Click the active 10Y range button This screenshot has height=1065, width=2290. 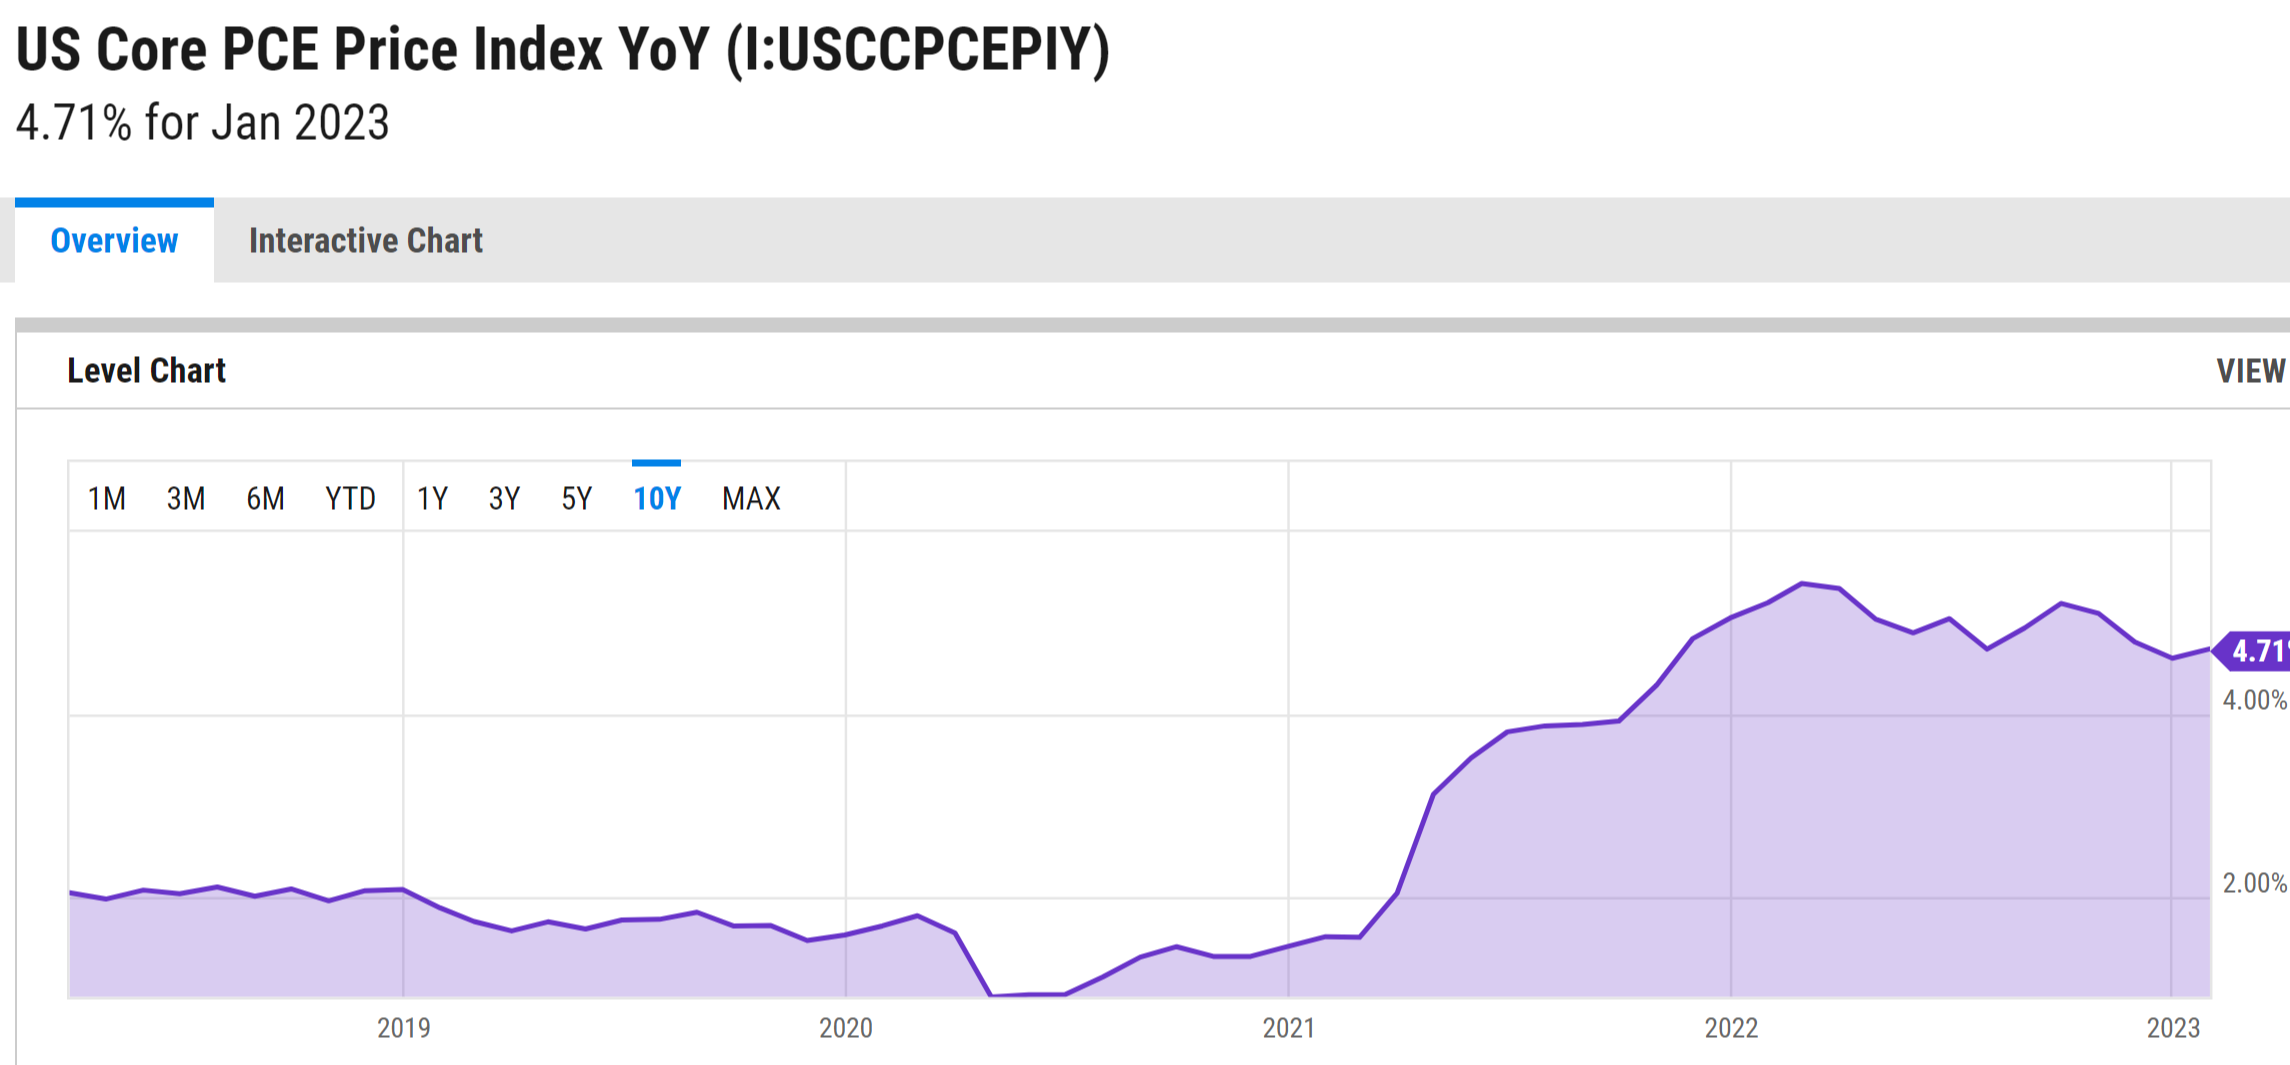tap(657, 498)
